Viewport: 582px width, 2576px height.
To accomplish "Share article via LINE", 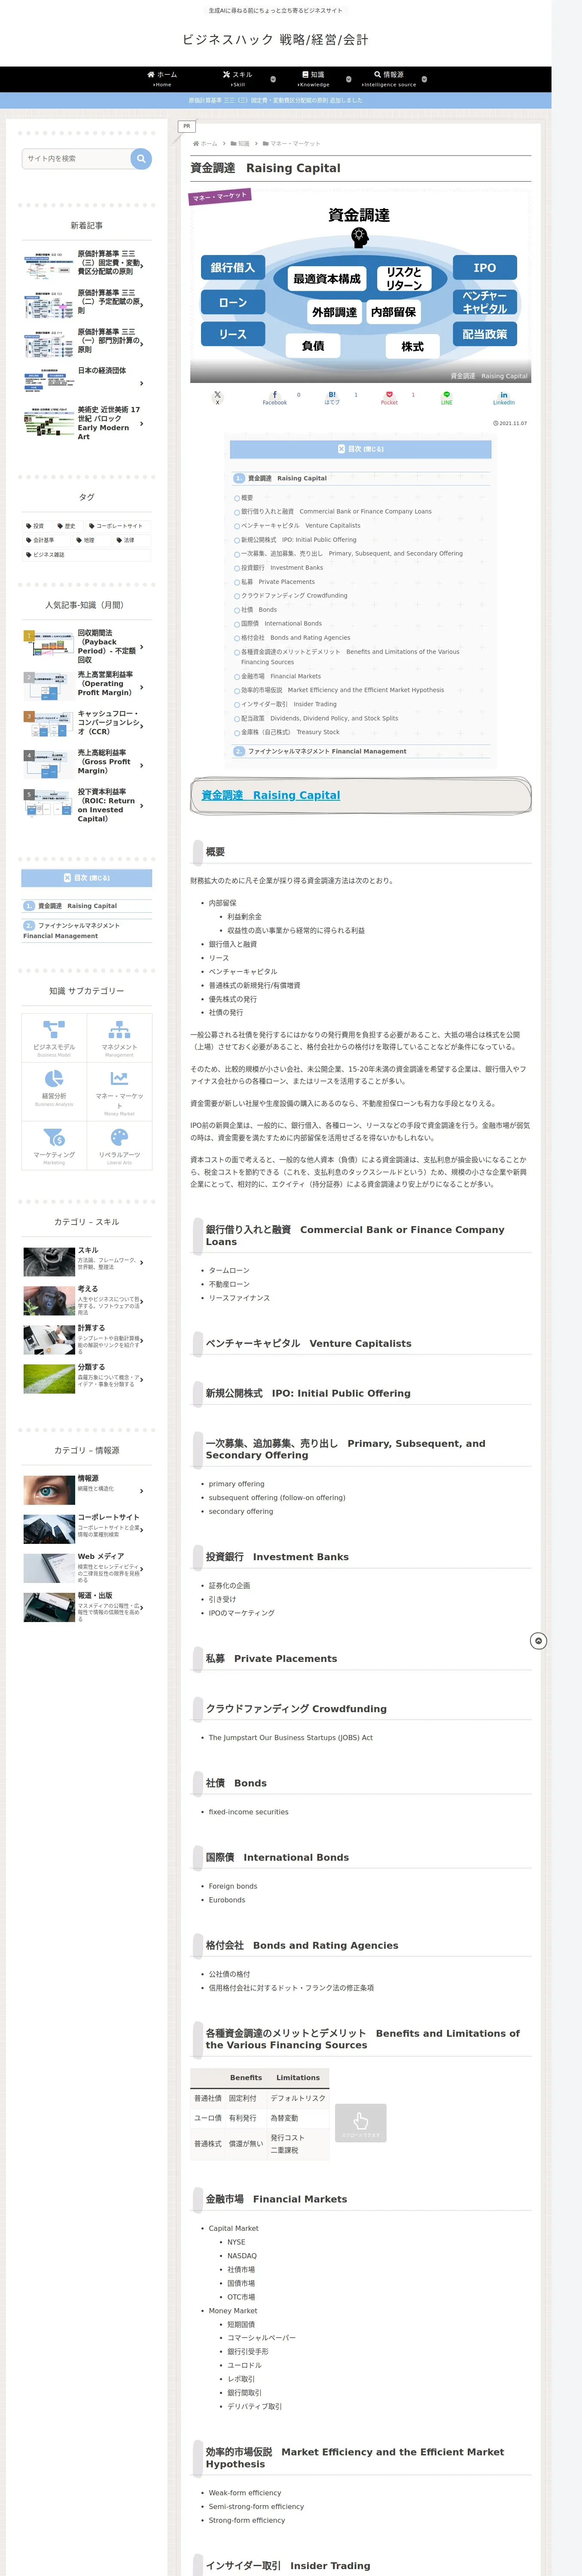I will point(447,397).
